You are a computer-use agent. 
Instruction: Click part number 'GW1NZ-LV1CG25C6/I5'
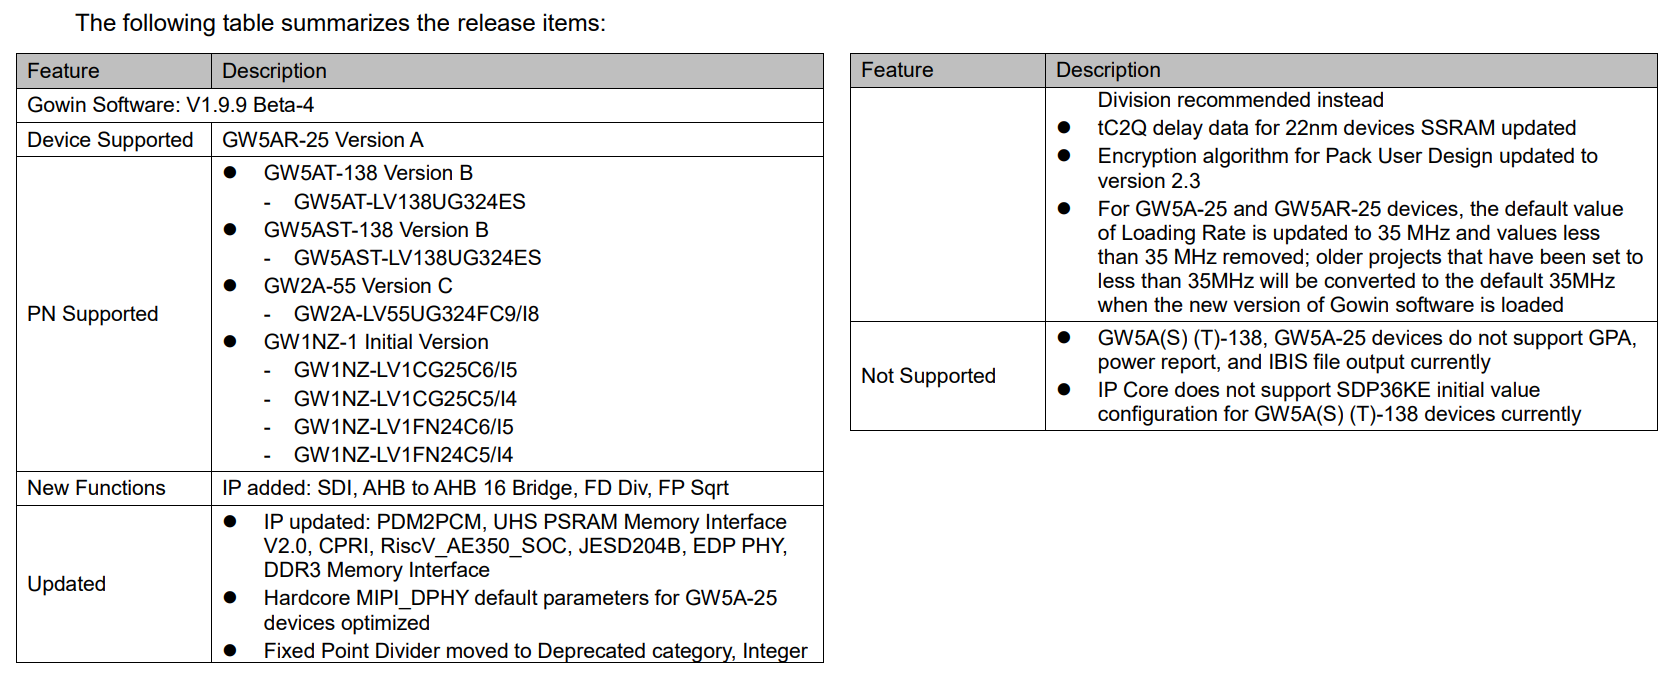click(405, 370)
